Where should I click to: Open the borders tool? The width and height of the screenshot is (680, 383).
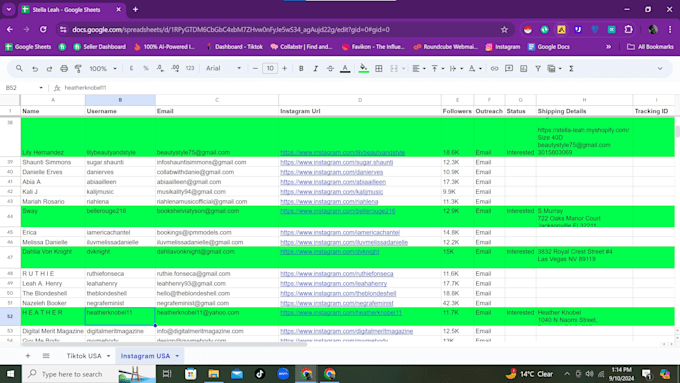click(379, 69)
